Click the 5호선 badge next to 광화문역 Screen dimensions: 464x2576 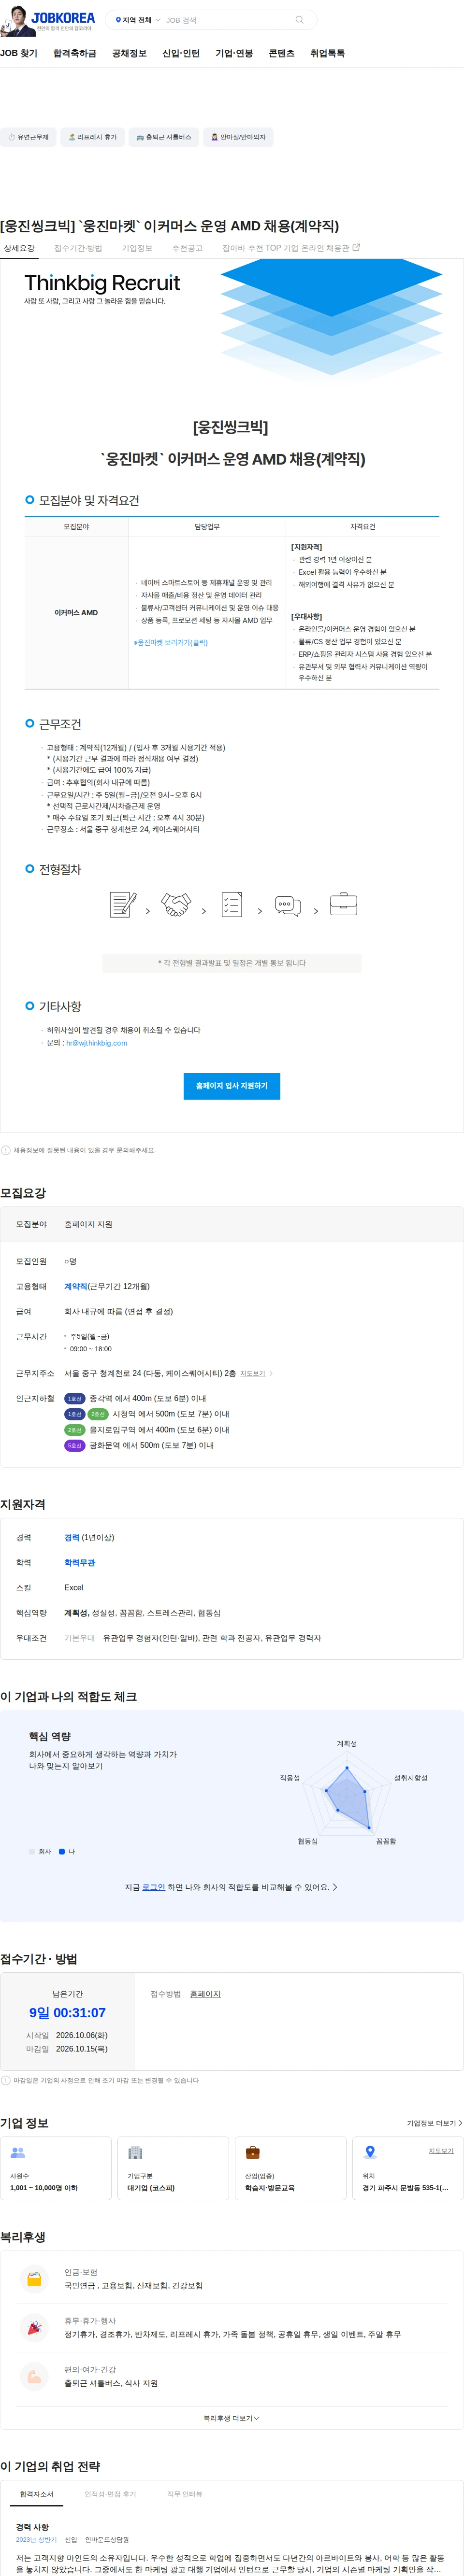74,1445
